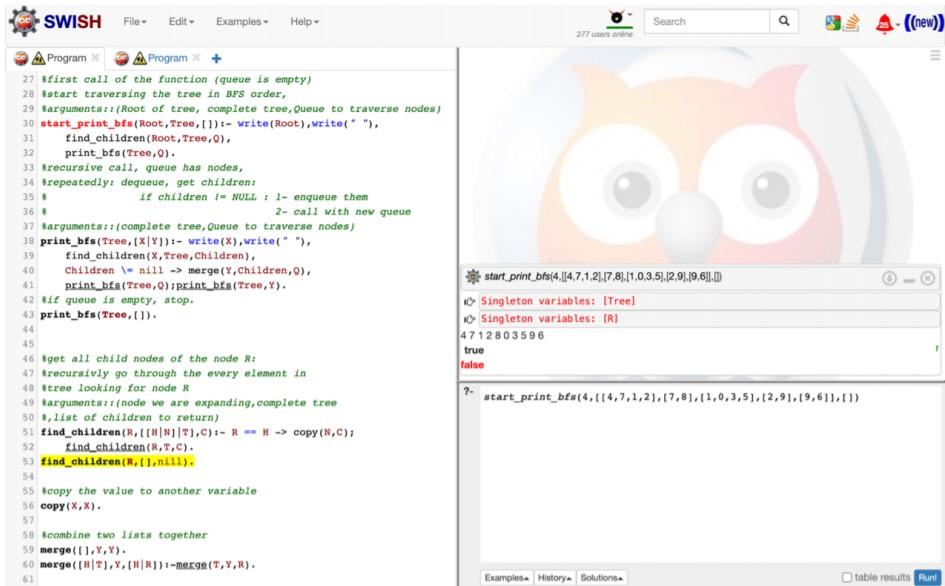This screenshot has width=945, height=586.
Task: Click the user avatar icon above users online
Action: coord(617,17)
